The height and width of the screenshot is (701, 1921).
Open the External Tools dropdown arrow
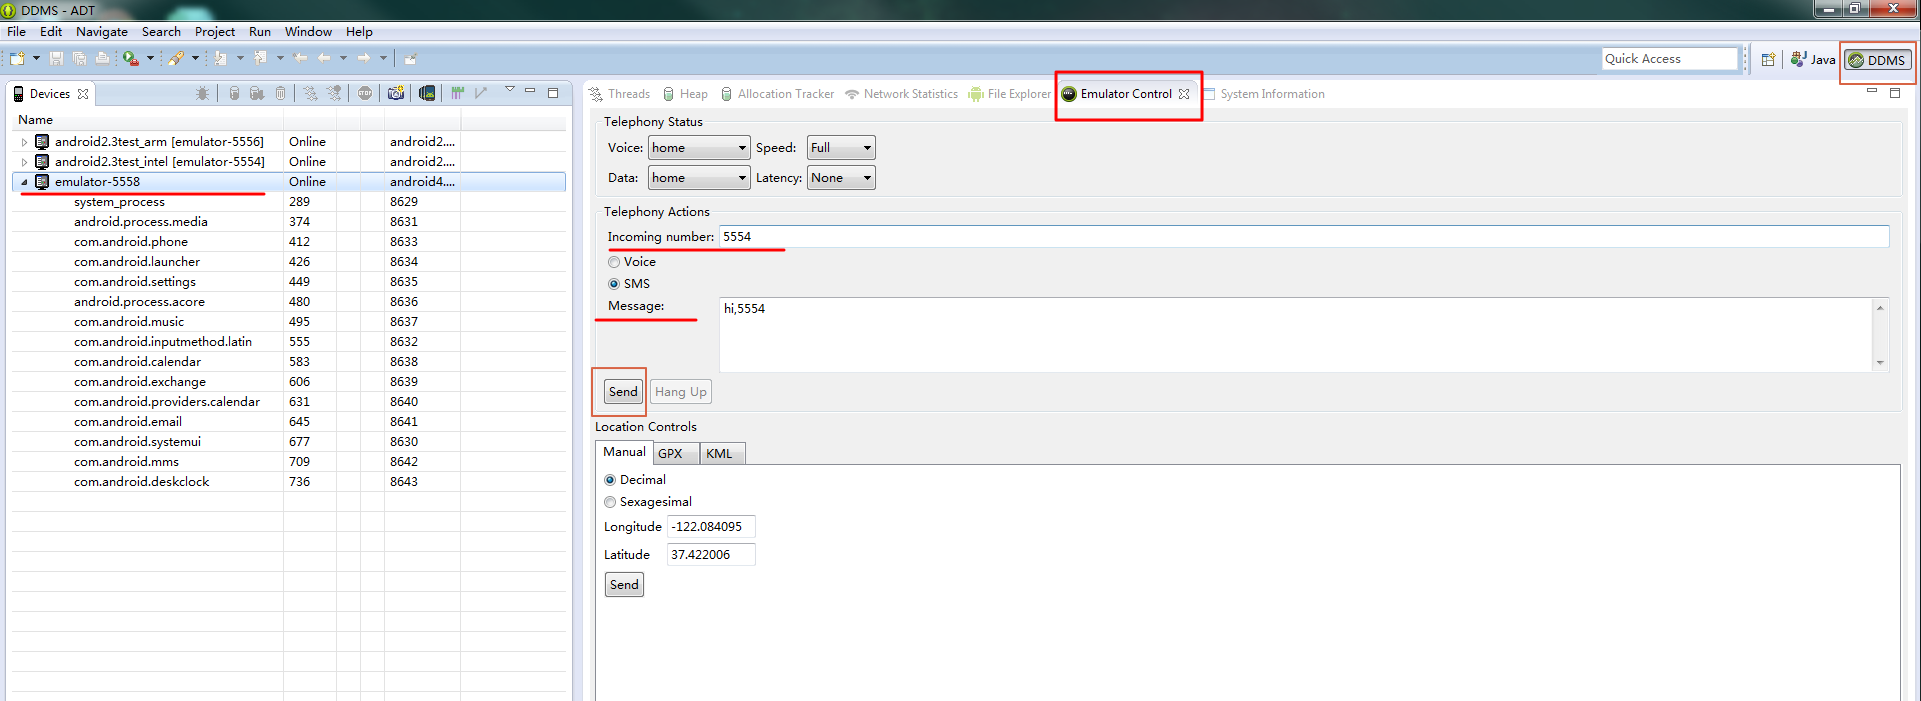pos(150,59)
